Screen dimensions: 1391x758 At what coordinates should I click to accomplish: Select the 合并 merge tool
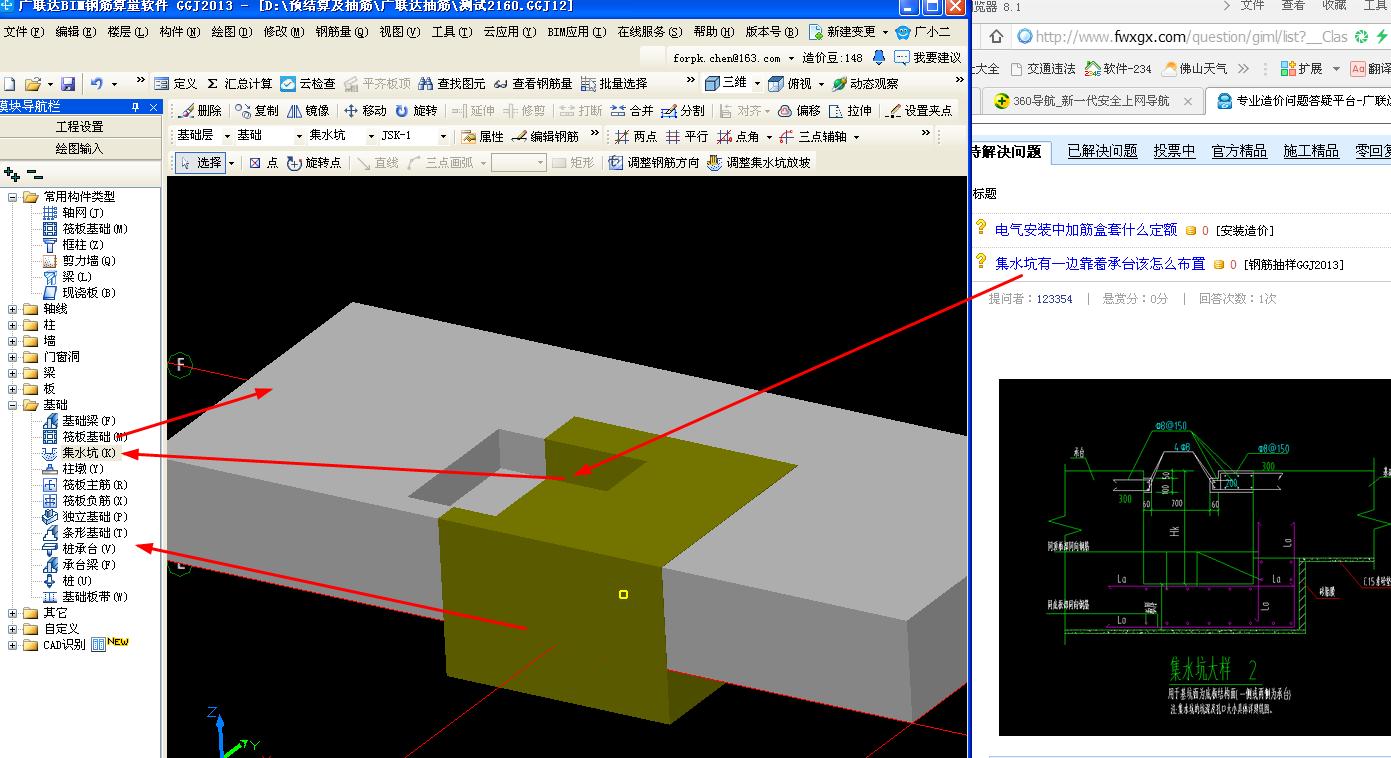(x=631, y=111)
